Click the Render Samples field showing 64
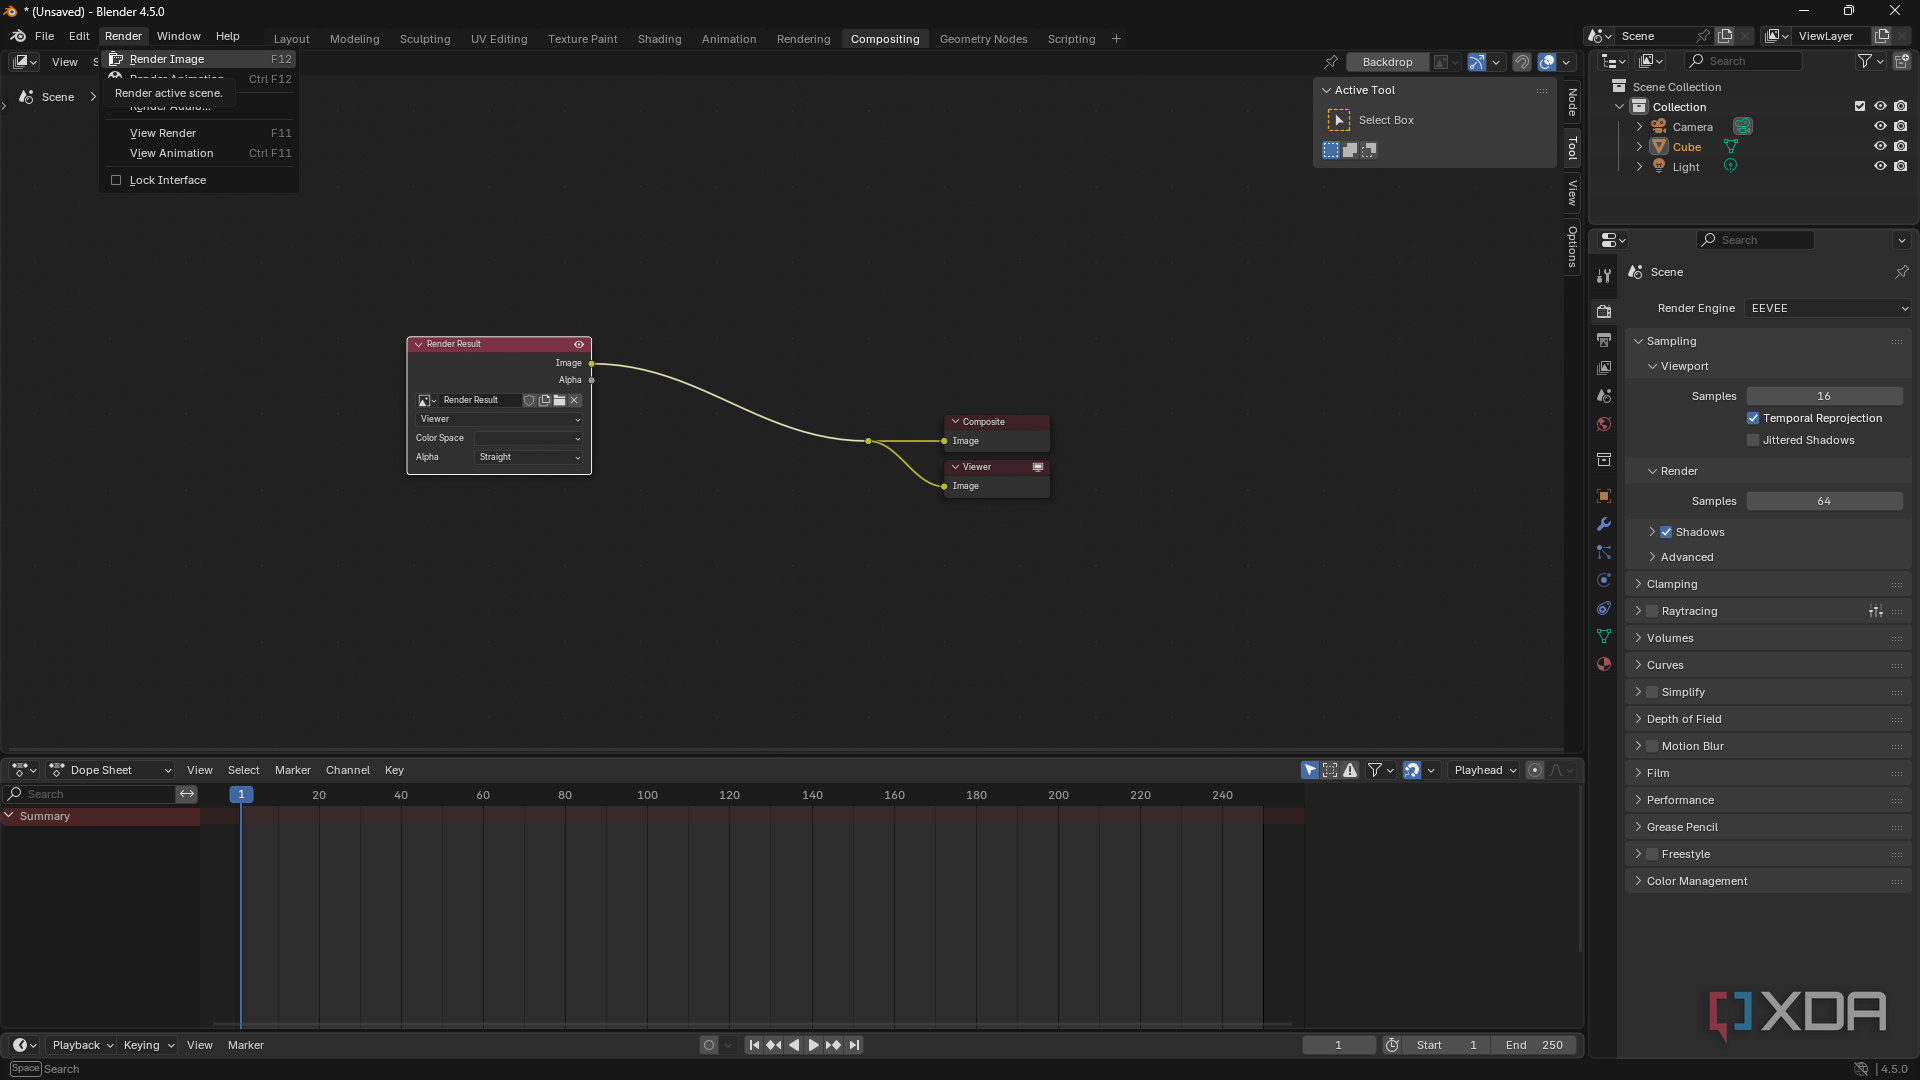 (1824, 501)
